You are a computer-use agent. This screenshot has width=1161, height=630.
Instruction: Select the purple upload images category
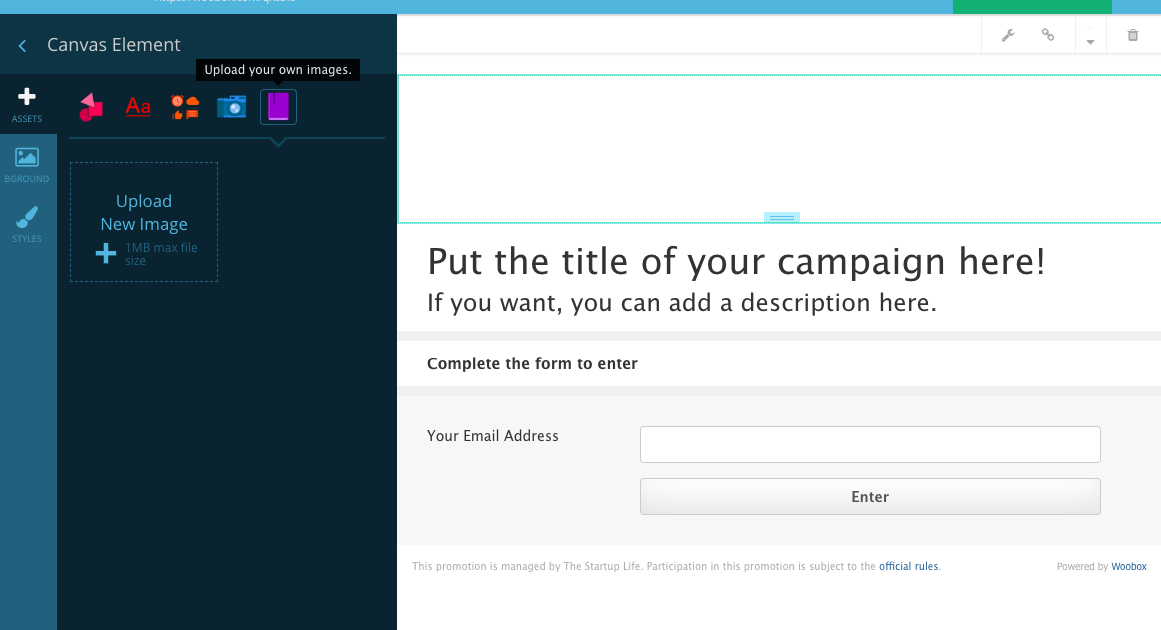pyautogui.click(x=278, y=107)
